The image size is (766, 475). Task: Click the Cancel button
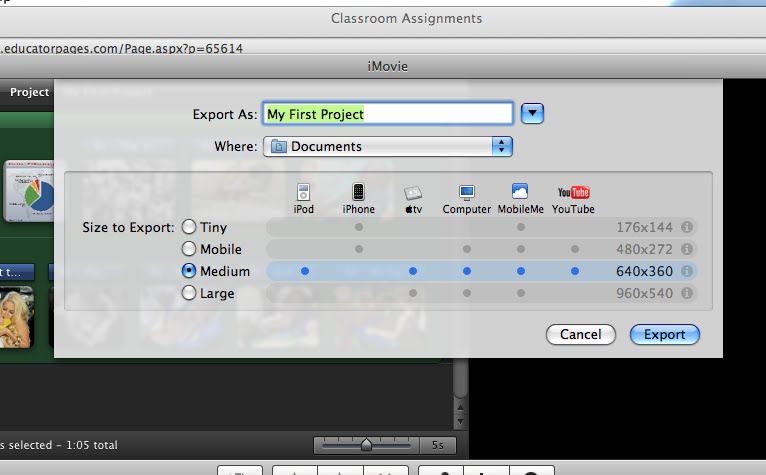coord(580,334)
